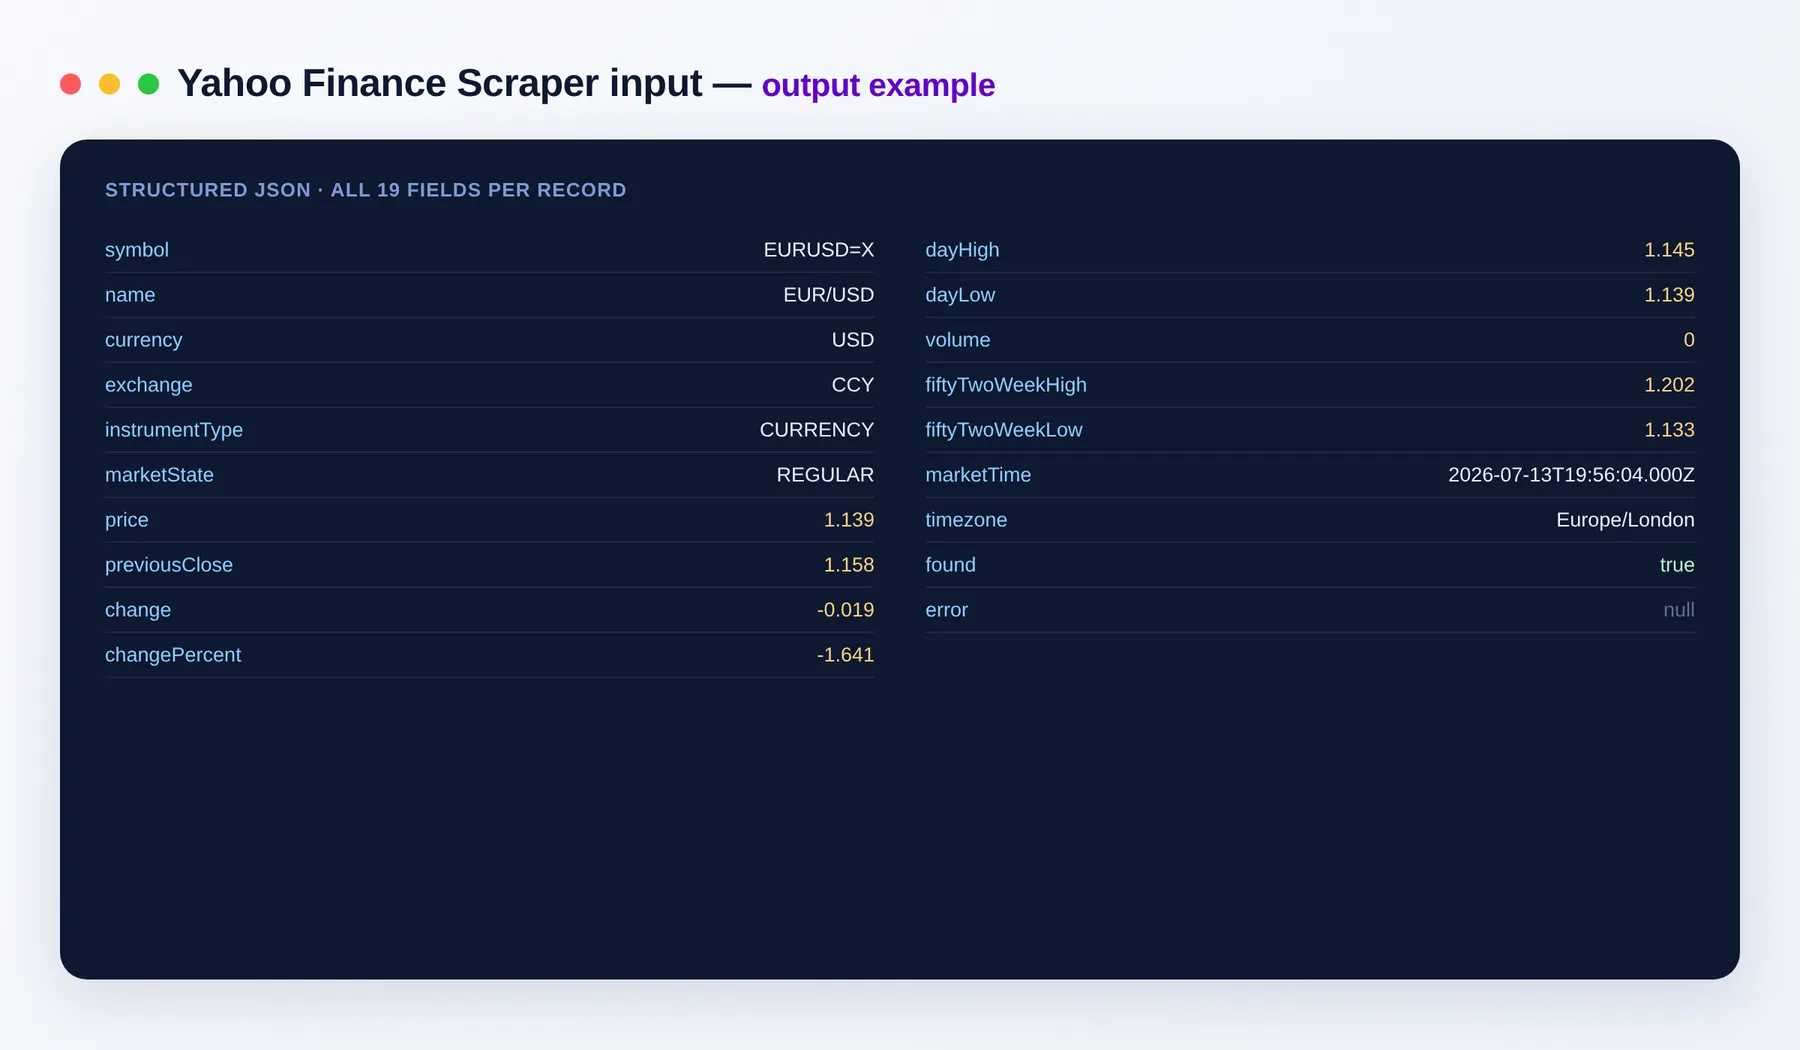Select the value 'EURUSD=X'
1800x1050 pixels.
click(818, 250)
